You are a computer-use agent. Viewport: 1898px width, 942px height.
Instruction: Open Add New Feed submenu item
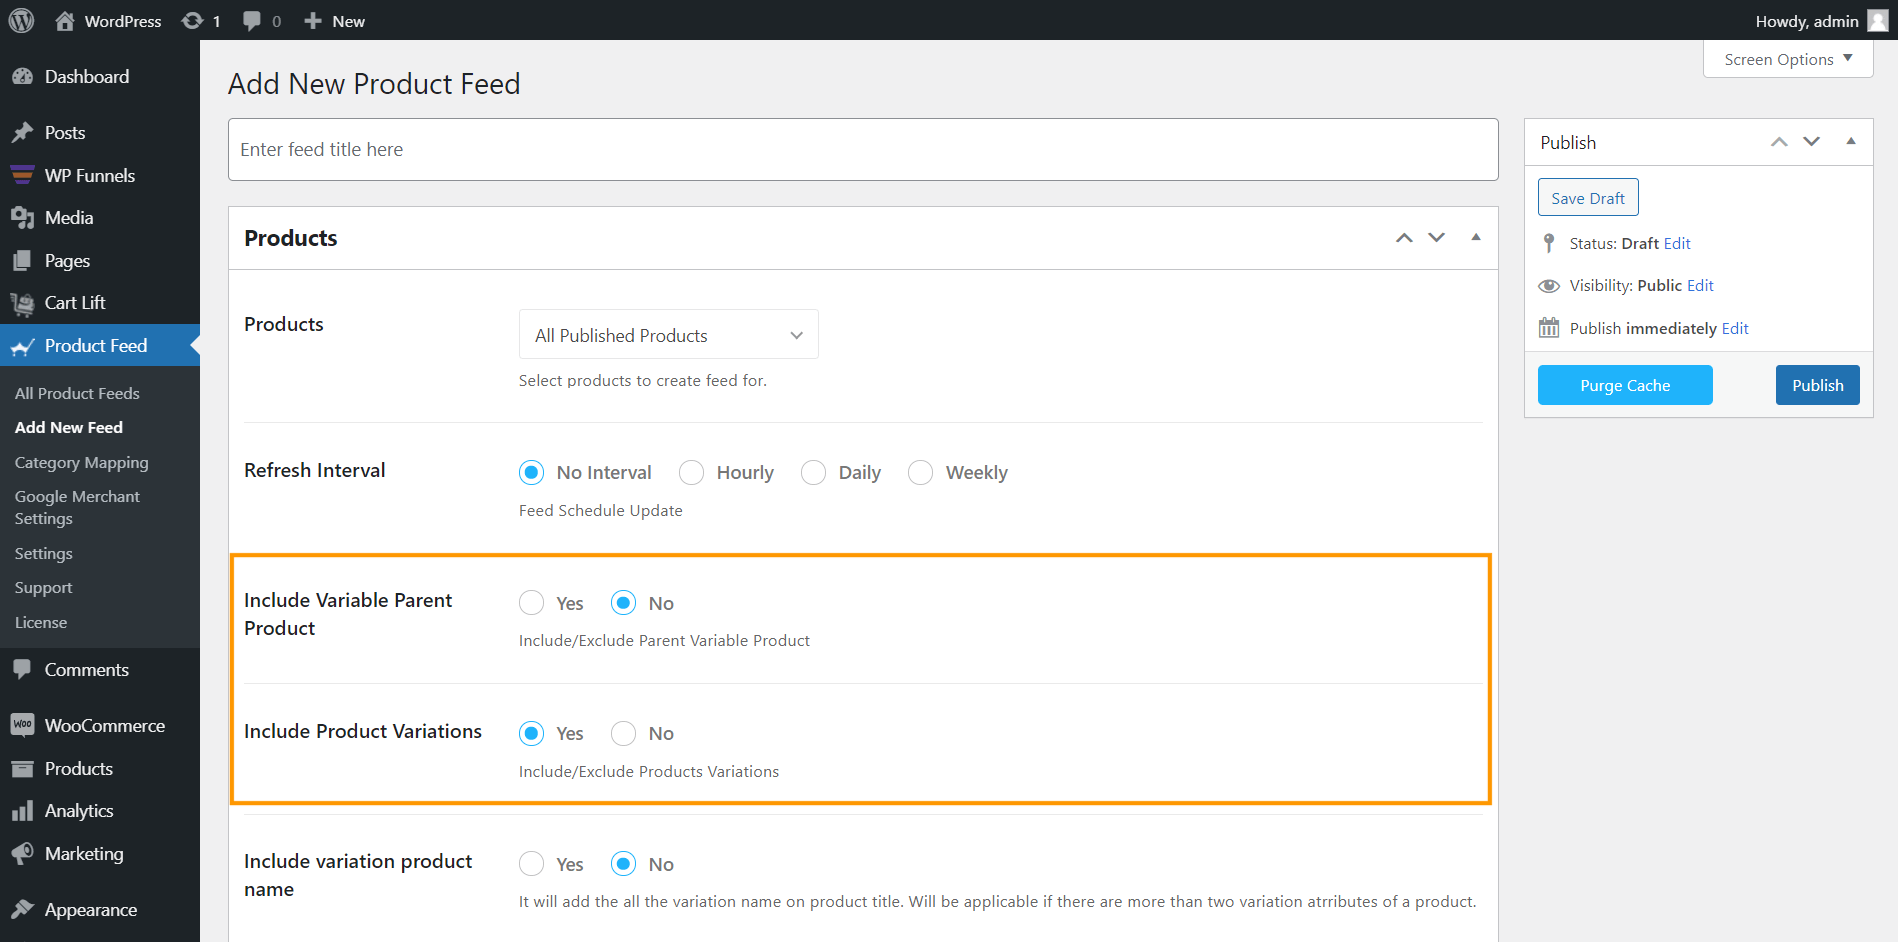69,428
